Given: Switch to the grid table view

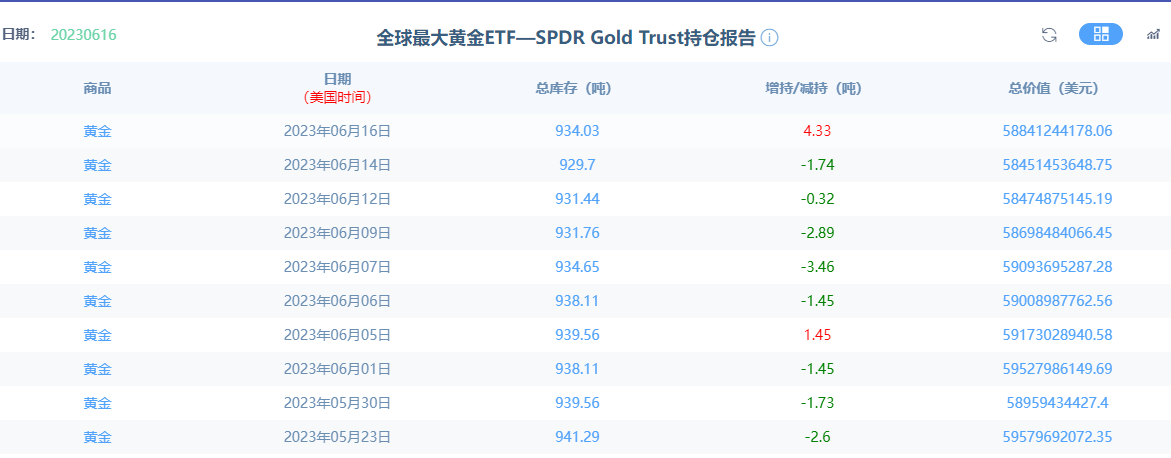Looking at the screenshot, I should pyautogui.click(x=1101, y=34).
